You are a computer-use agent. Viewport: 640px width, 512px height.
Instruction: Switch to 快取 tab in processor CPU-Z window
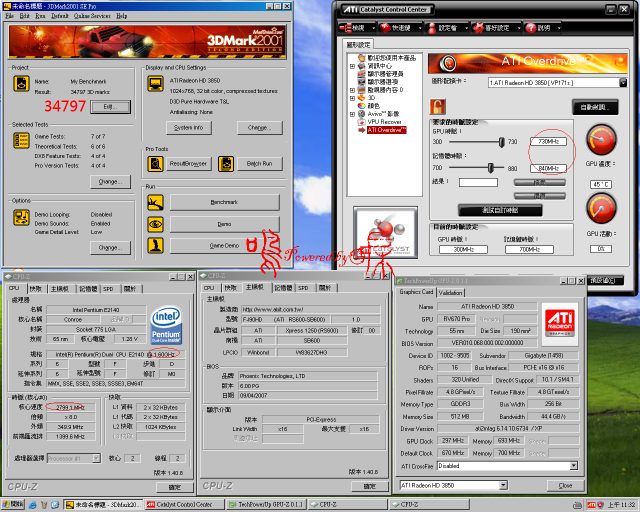click(x=36, y=289)
